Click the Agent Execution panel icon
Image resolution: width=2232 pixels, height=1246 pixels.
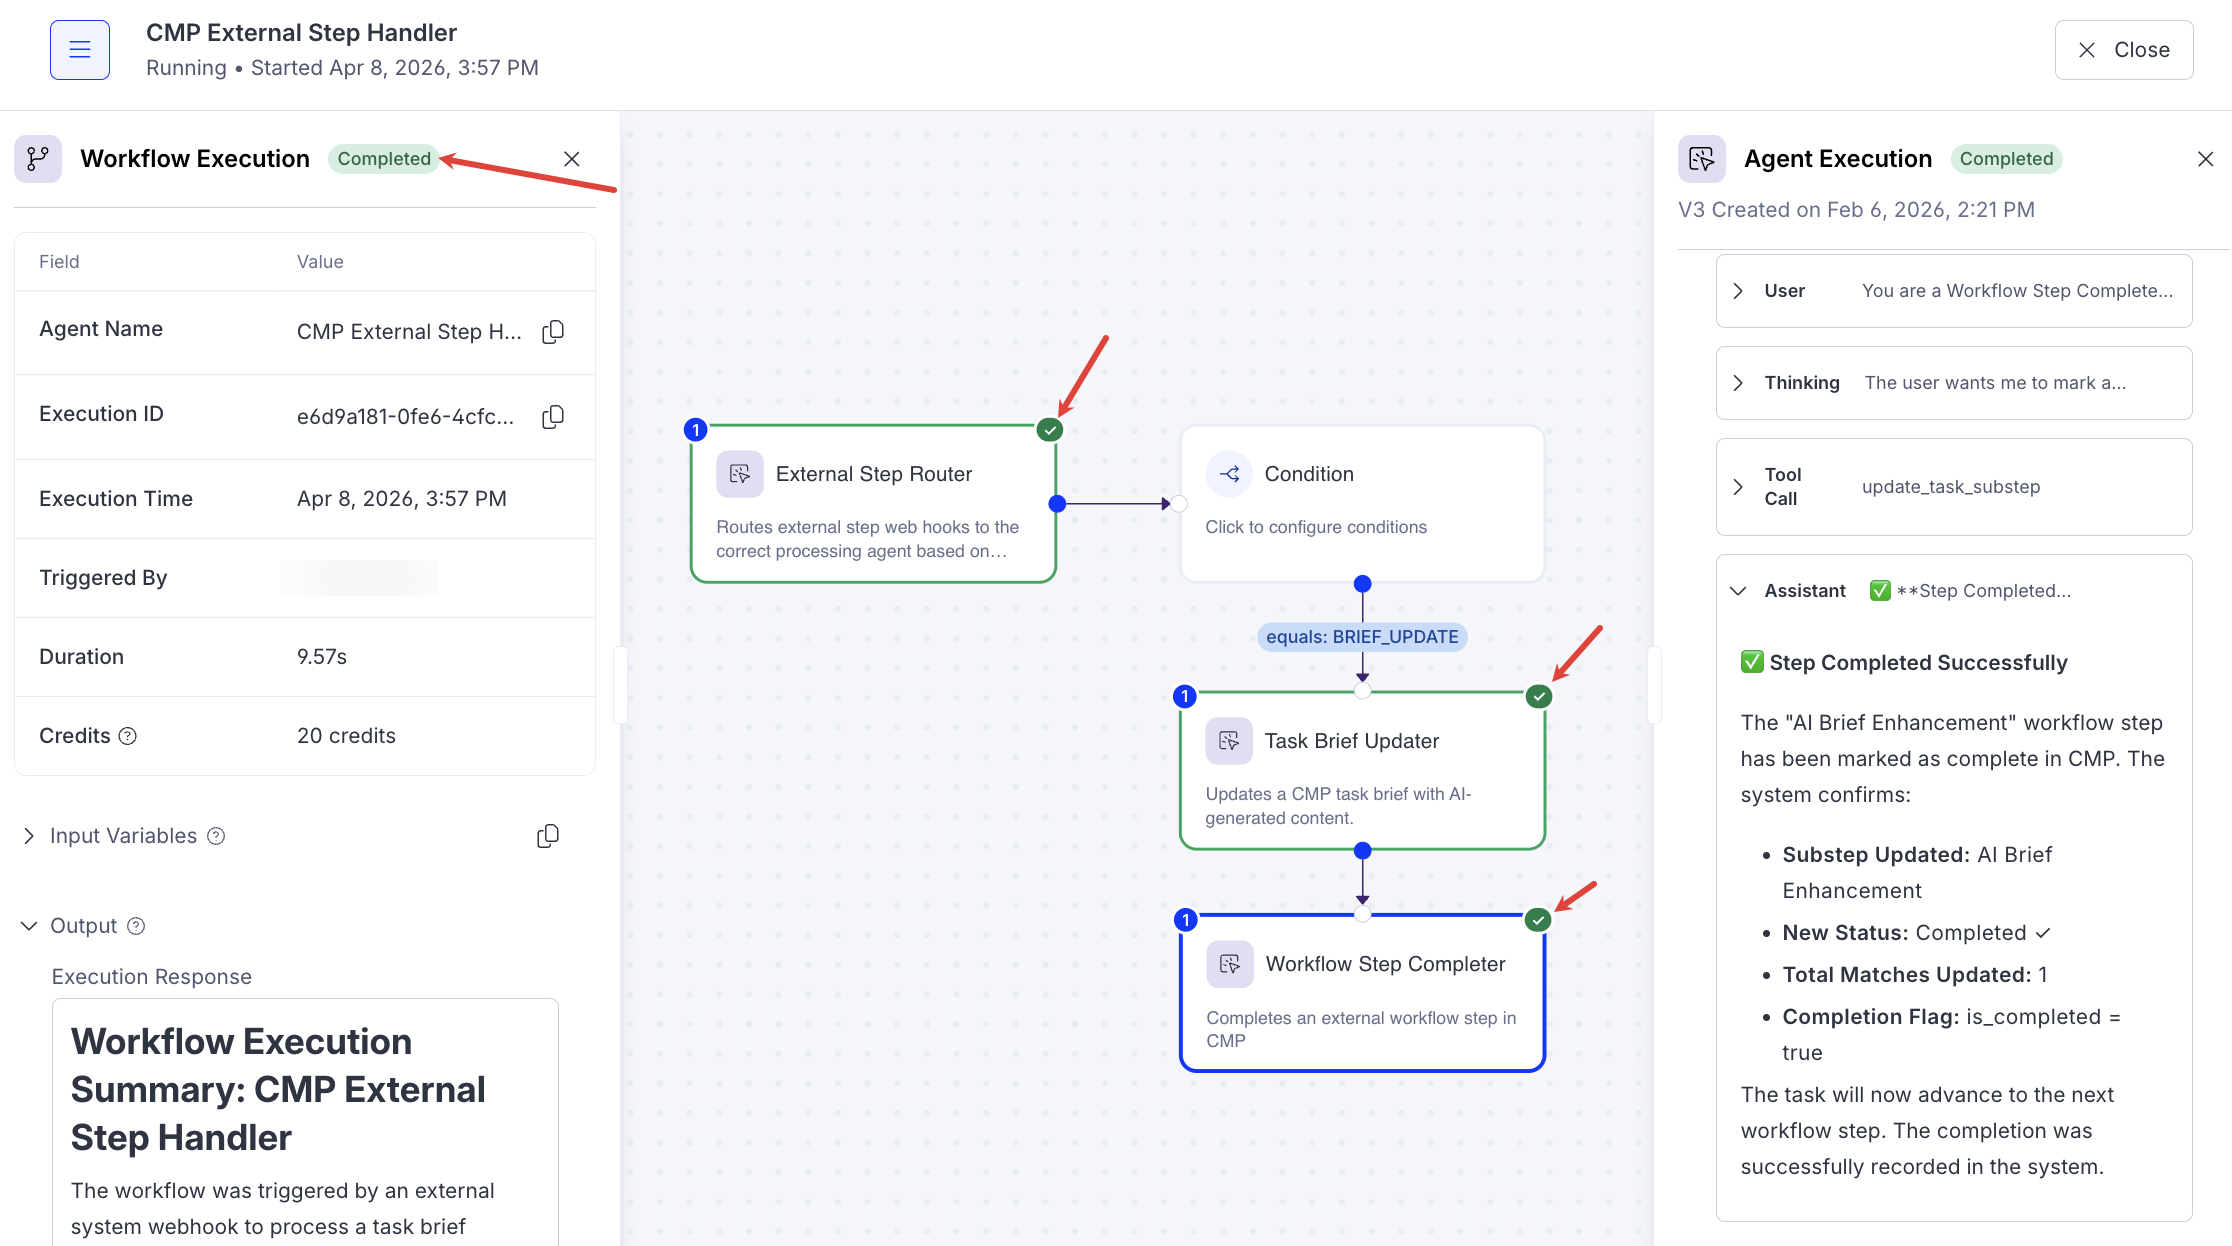(1701, 159)
